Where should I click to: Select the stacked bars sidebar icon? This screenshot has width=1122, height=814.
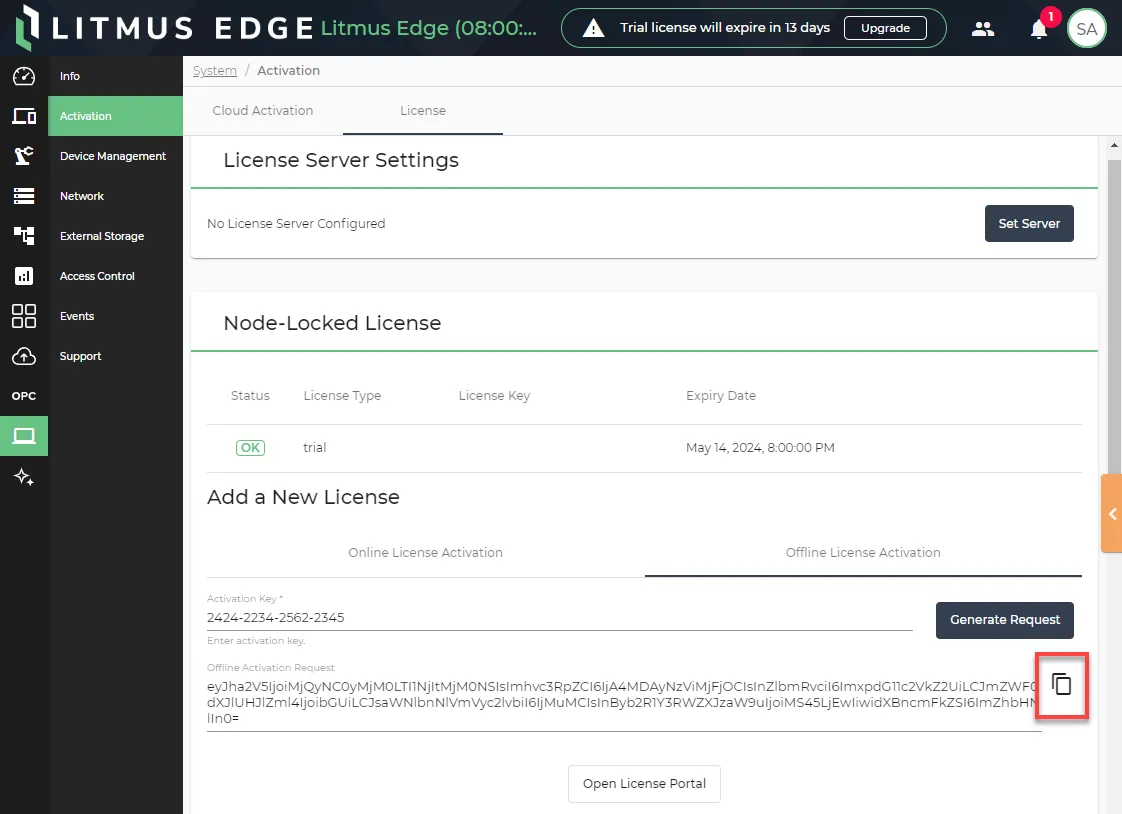click(24, 196)
